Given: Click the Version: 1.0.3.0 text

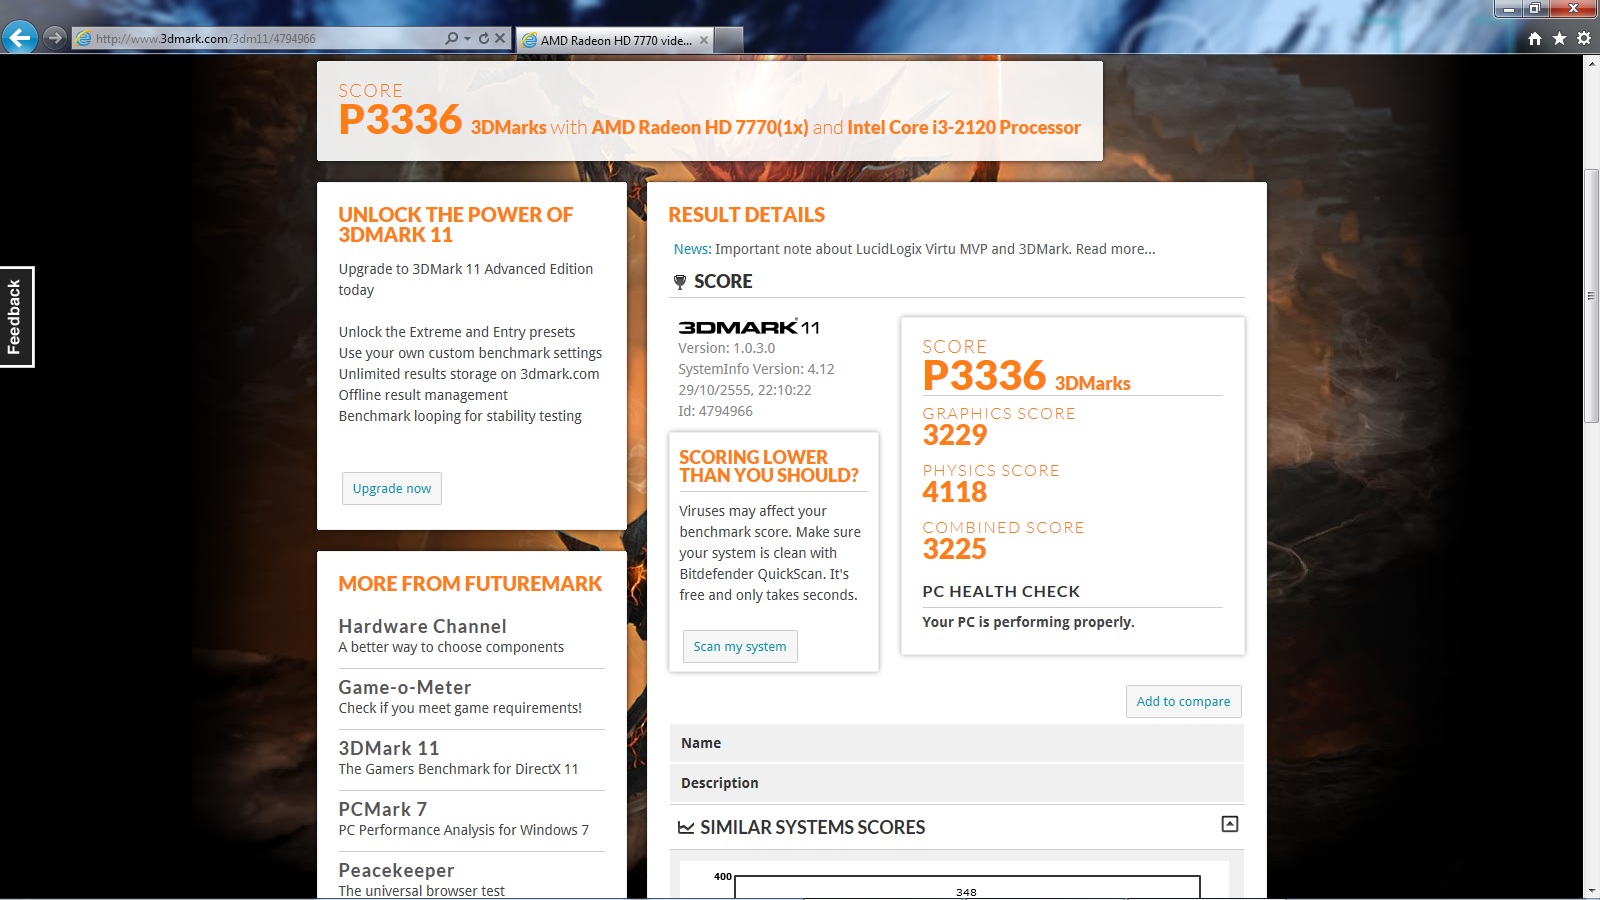Looking at the screenshot, I should (727, 348).
